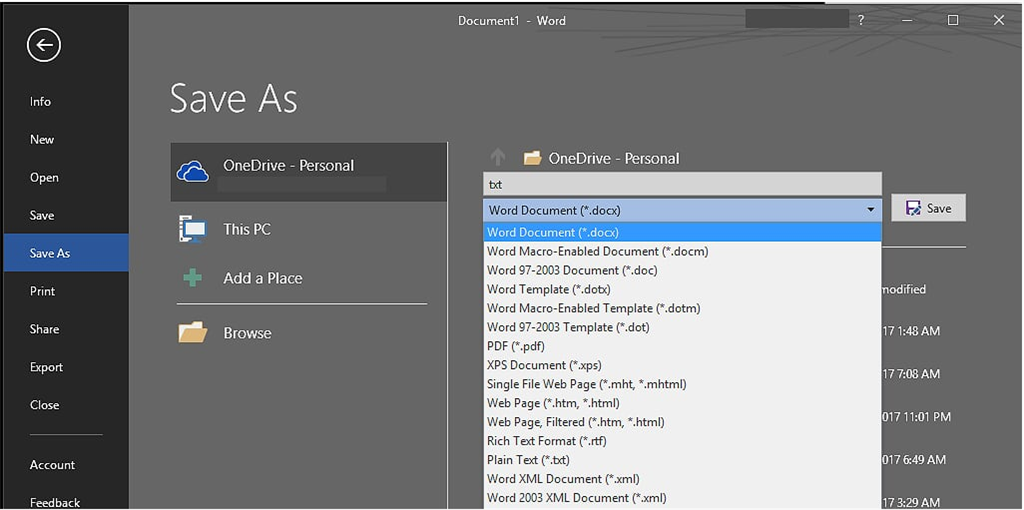Click the Browse folder icon
1024x510 pixels.
(x=192, y=333)
